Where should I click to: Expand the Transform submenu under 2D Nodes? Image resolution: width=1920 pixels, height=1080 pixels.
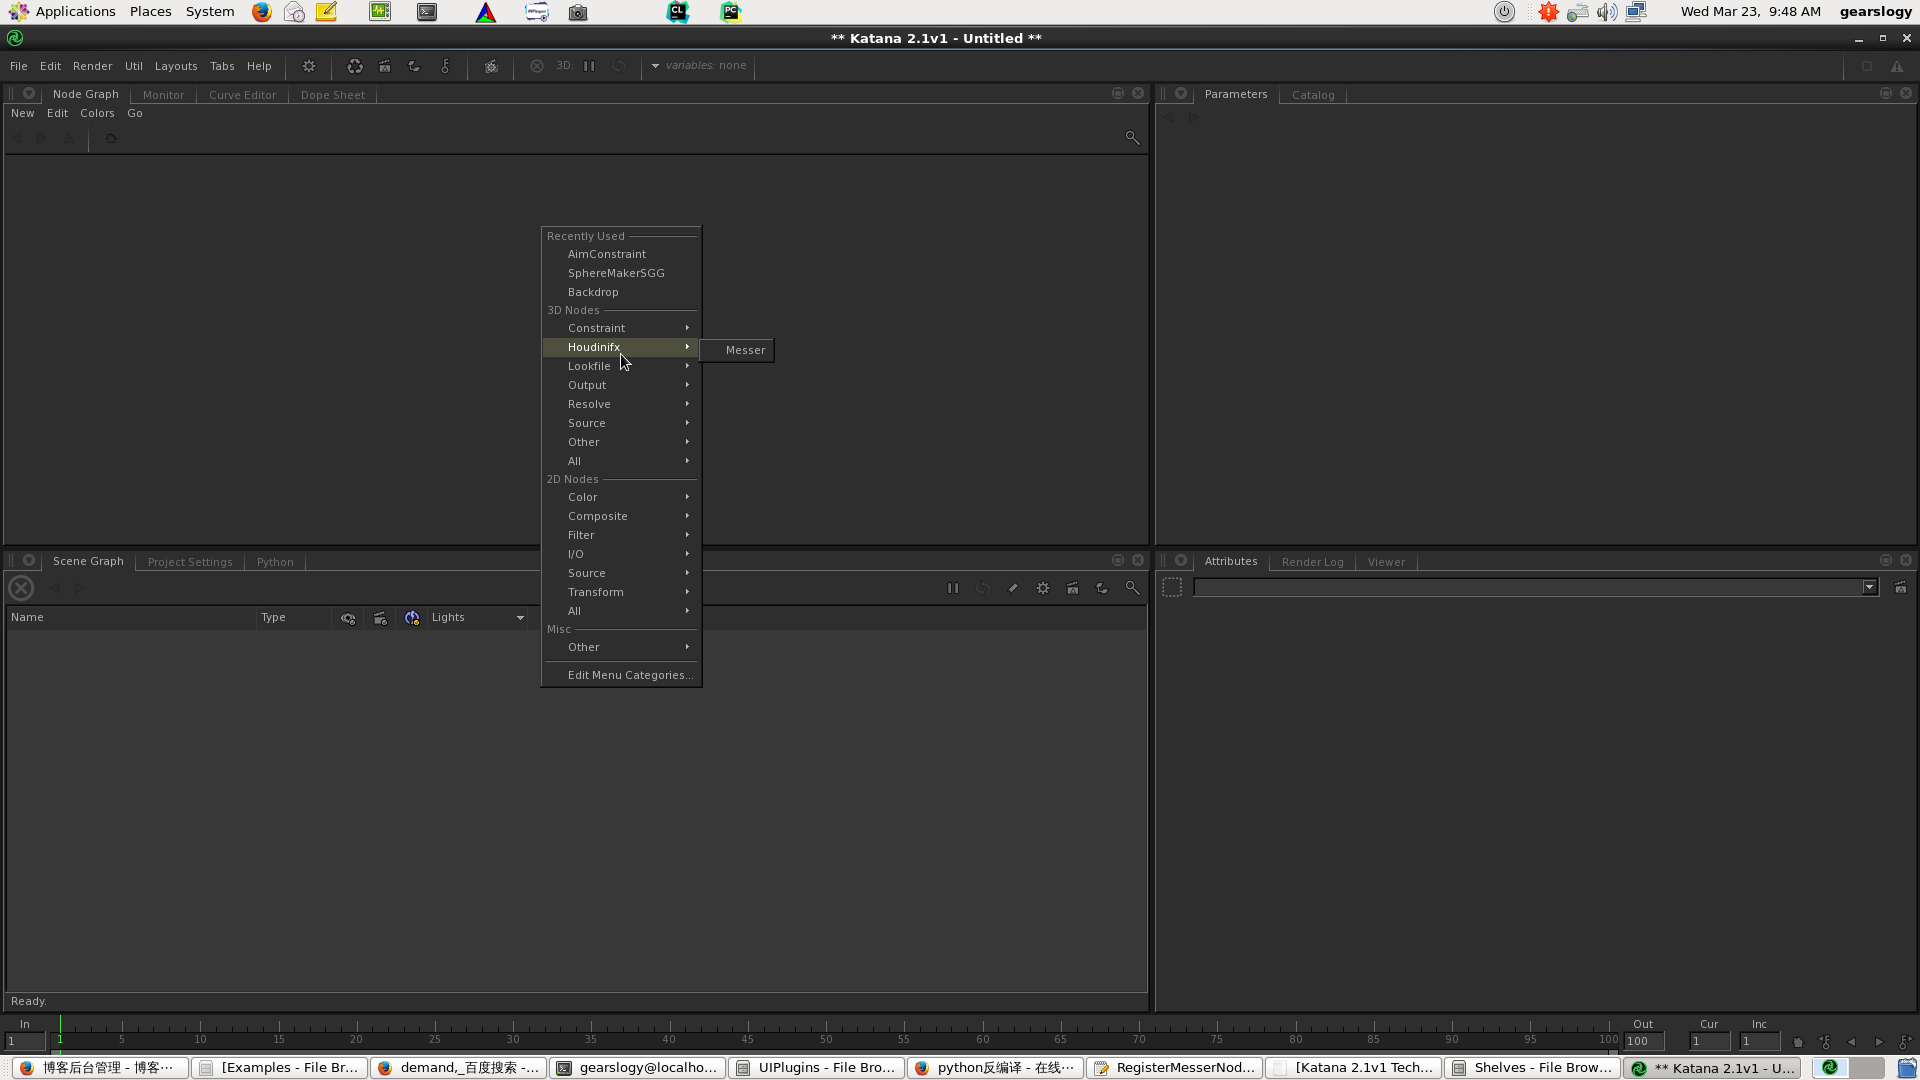[x=621, y=592]
